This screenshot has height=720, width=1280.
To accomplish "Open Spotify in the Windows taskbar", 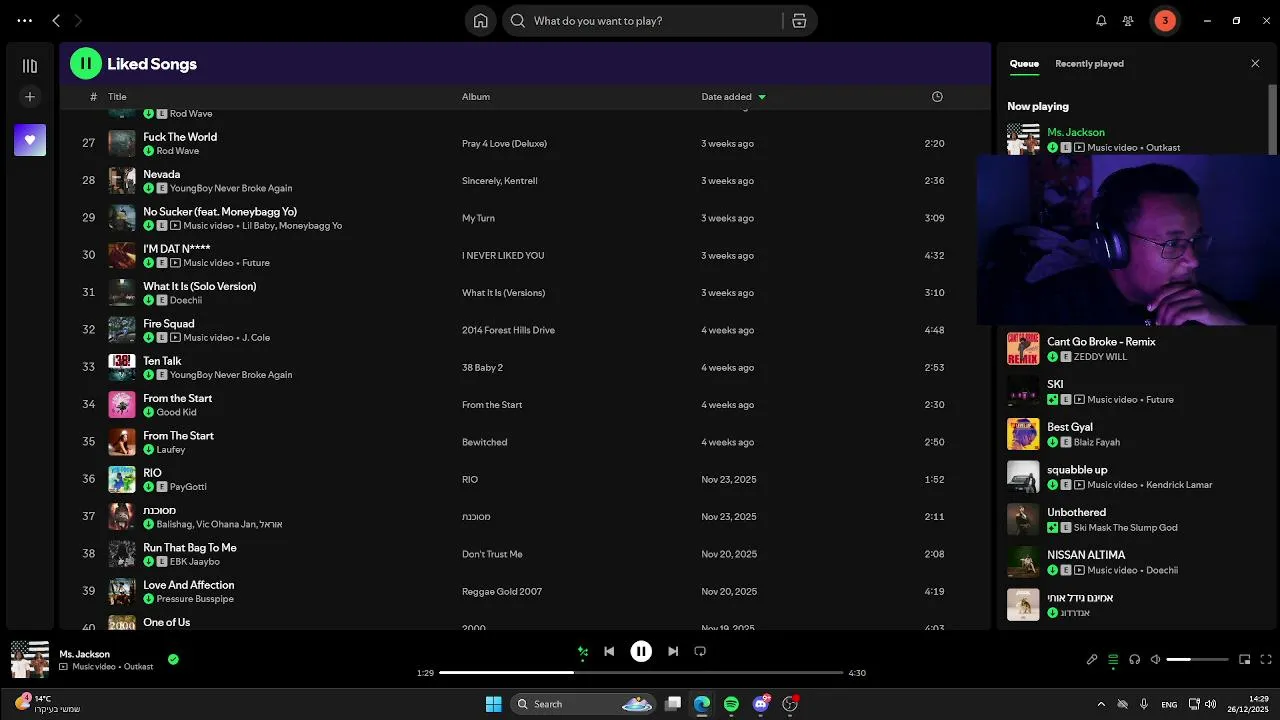I will point(731,704).
